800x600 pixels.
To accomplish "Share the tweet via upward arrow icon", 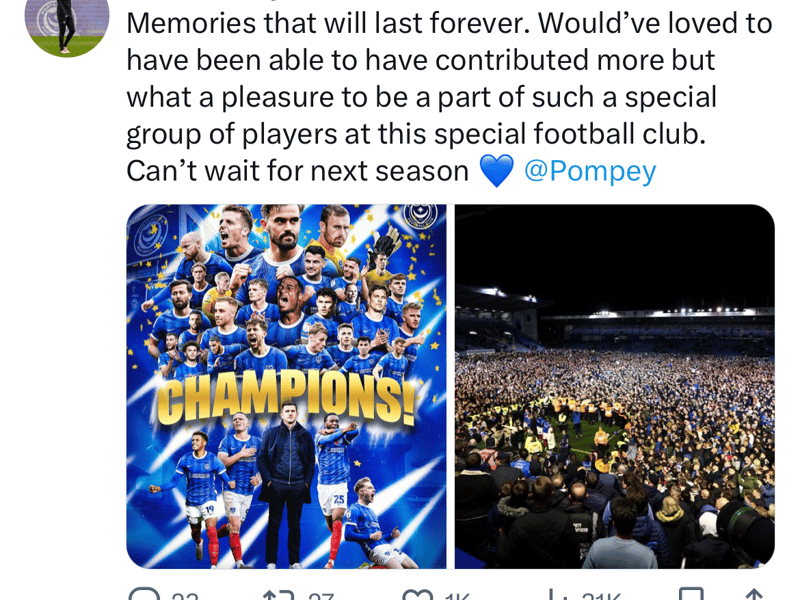I will pyautogui.click(x=754, y=595).
